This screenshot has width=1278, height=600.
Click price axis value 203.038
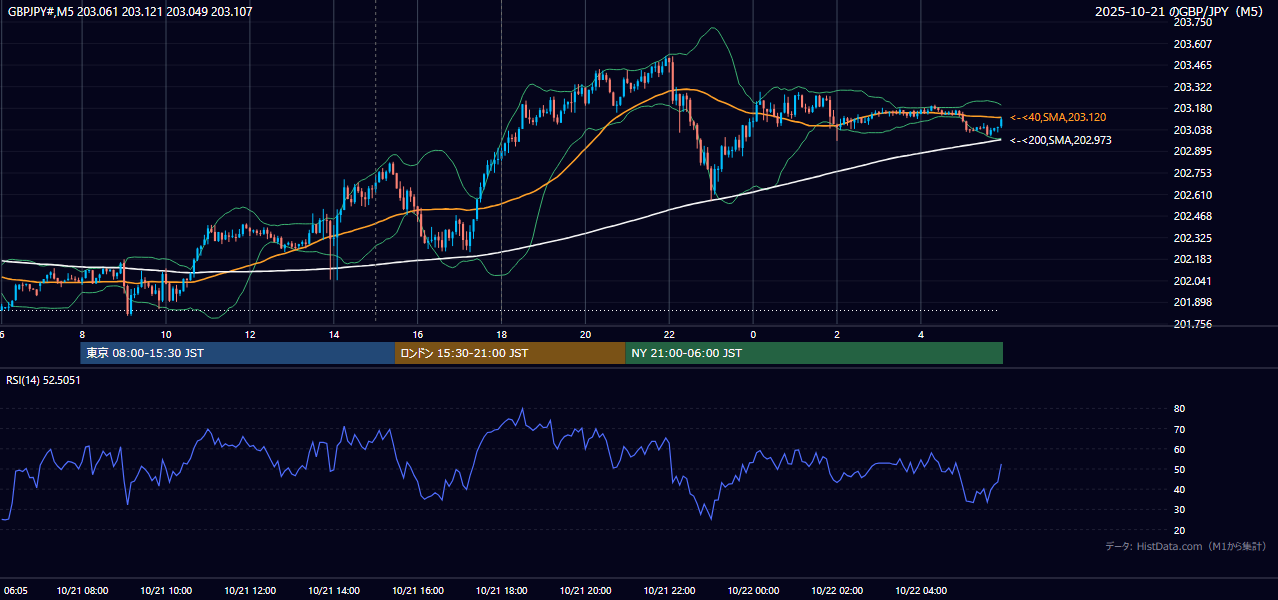[x=1192, y=130]
